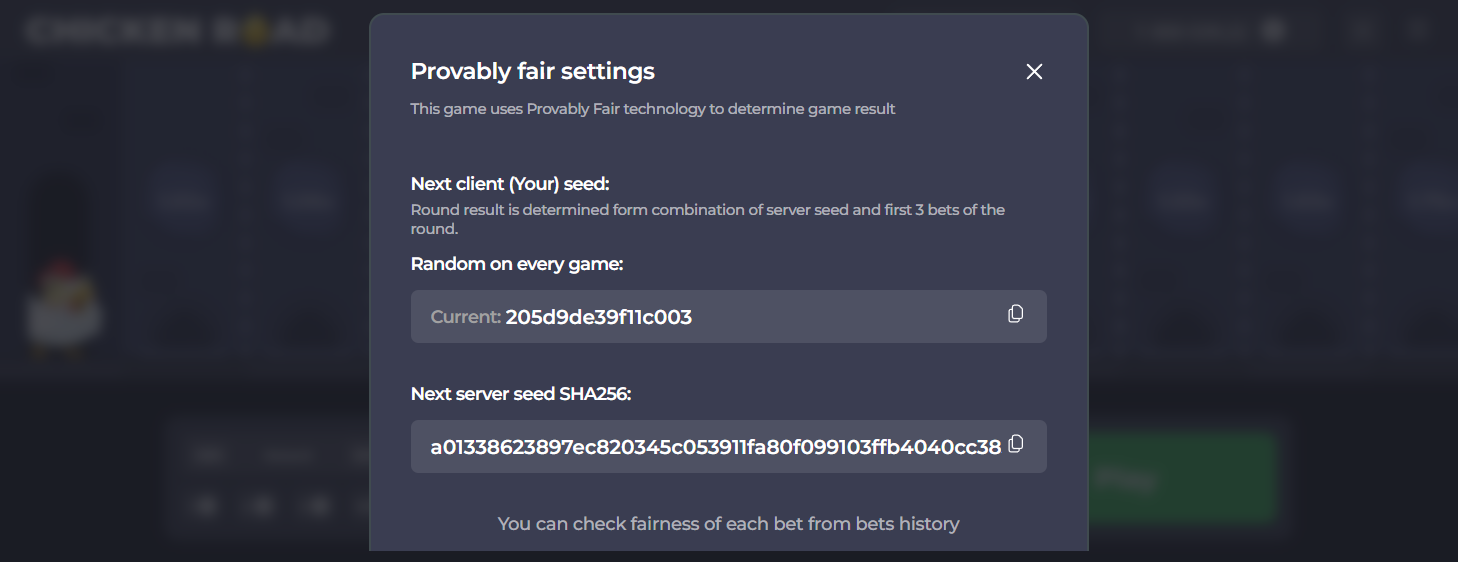Click the "Next client (Your) seed:" label
The image size is (1458, 562).
[x=510, y=184]
